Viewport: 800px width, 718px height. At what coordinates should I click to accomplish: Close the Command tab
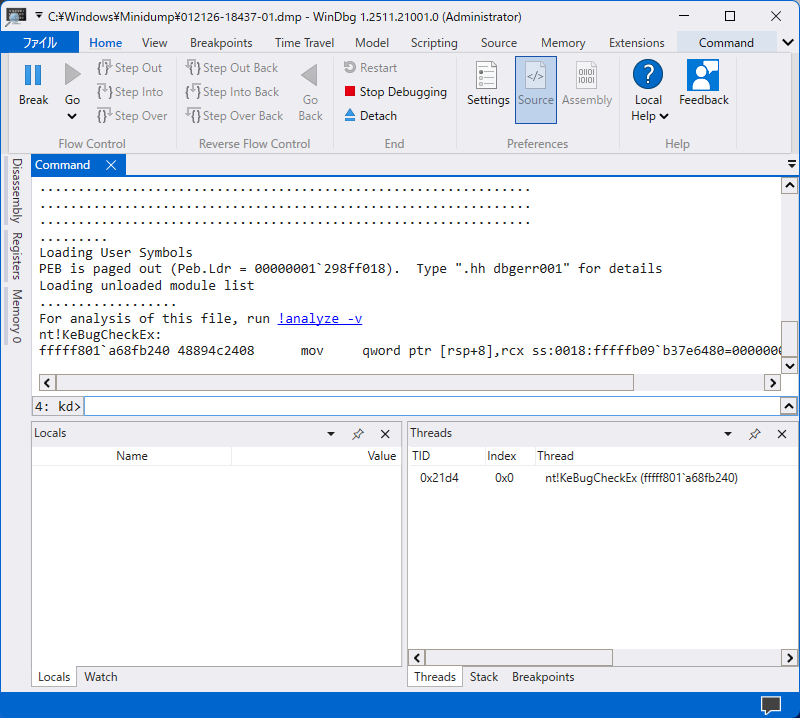(x=111, y=166)
